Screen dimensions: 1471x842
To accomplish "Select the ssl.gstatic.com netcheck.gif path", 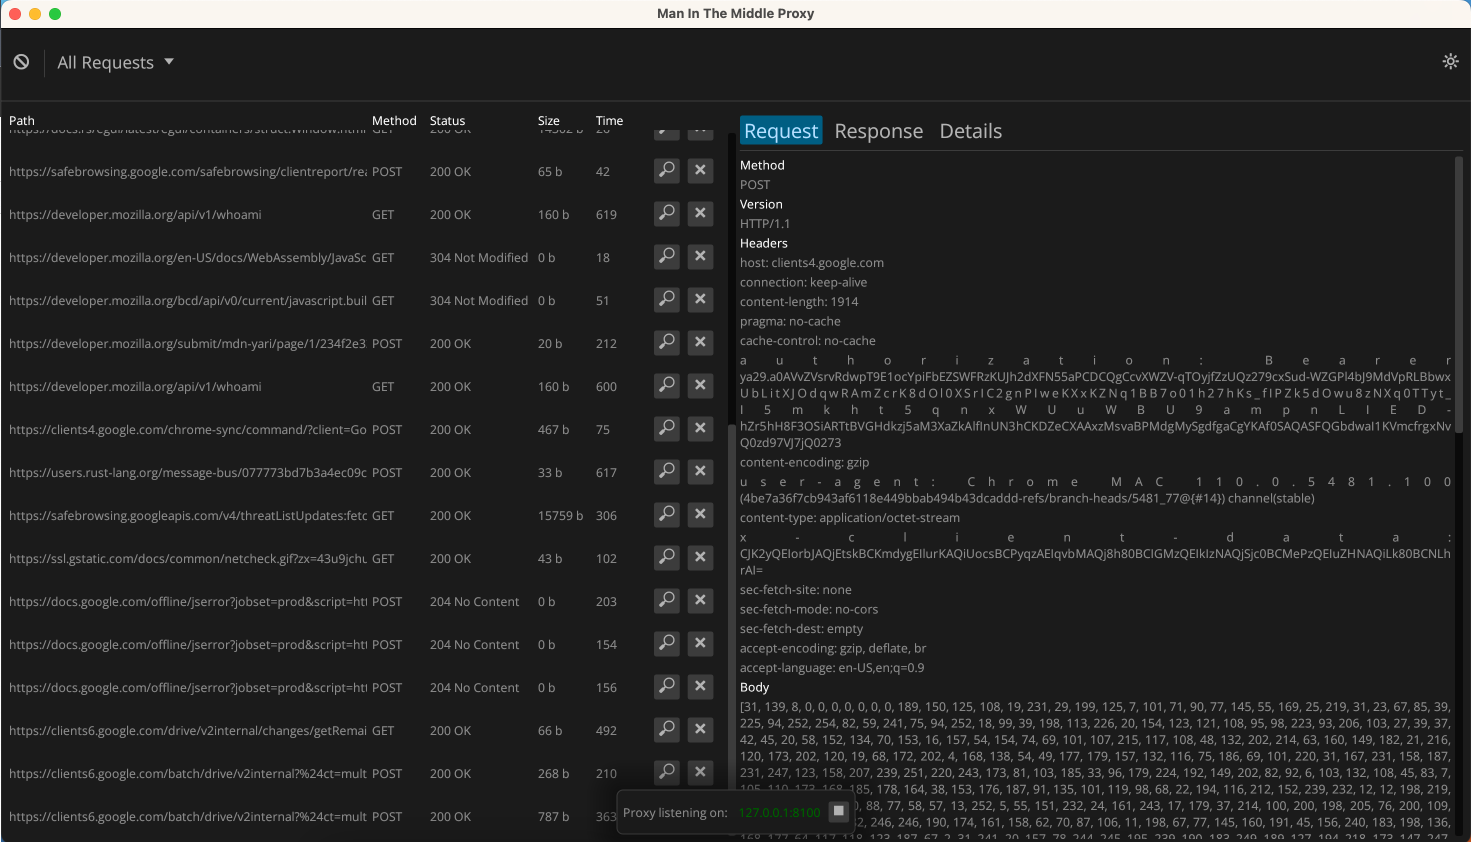I will click(x=188, y=559).
